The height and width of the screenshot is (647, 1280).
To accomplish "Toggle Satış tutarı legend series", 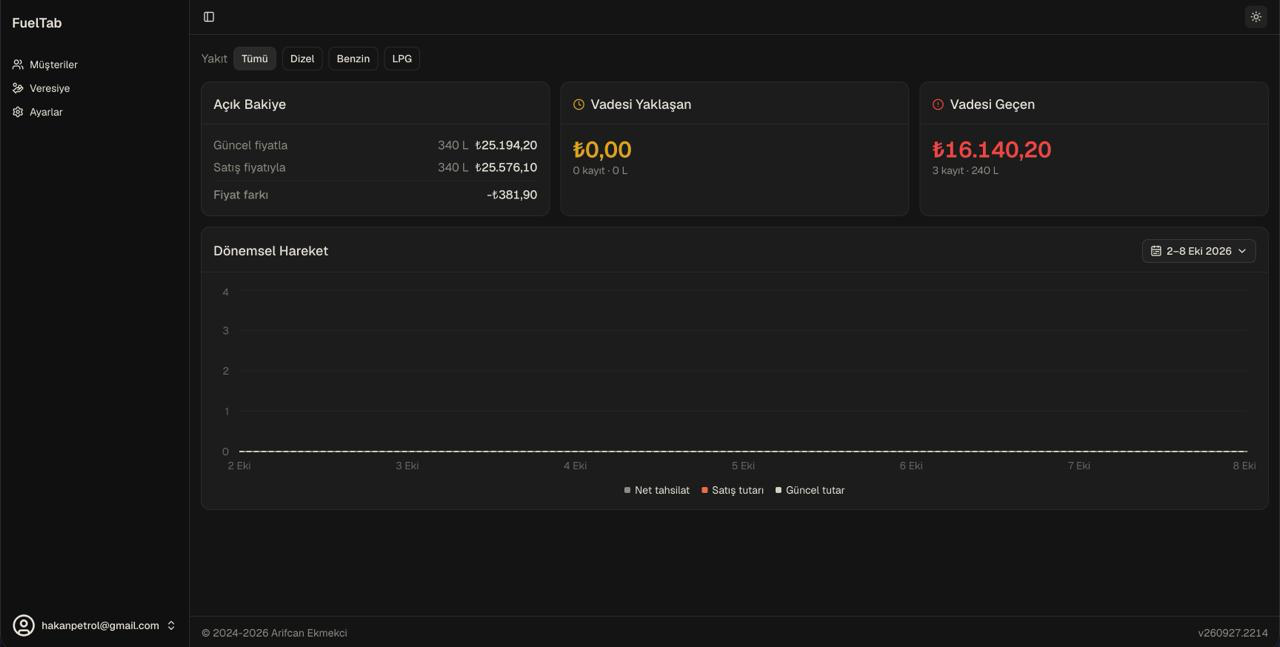I will tap(733, 490).
